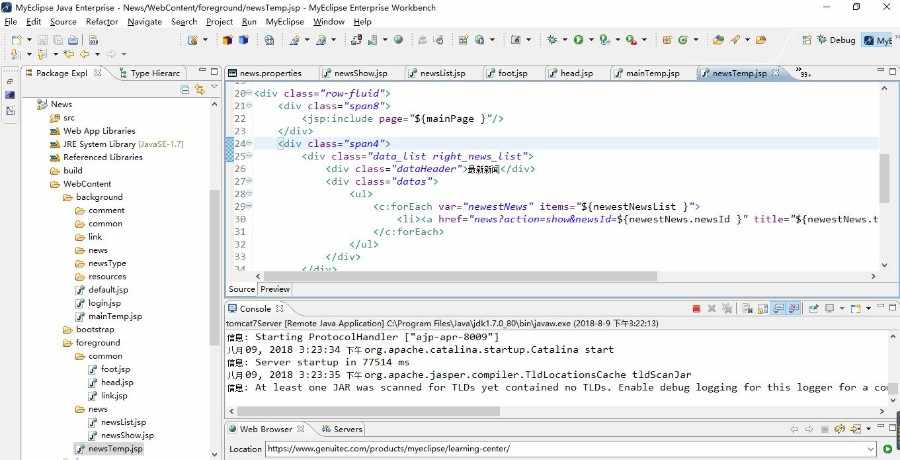900x460 pixels.
Task: Select the Web App Libraries node
Action: 99,131
